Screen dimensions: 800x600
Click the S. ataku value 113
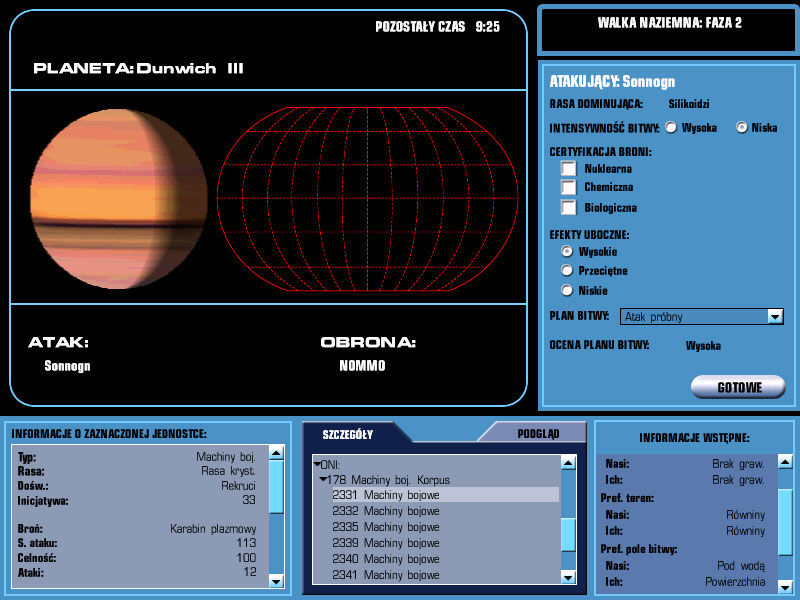click(246, 543)
